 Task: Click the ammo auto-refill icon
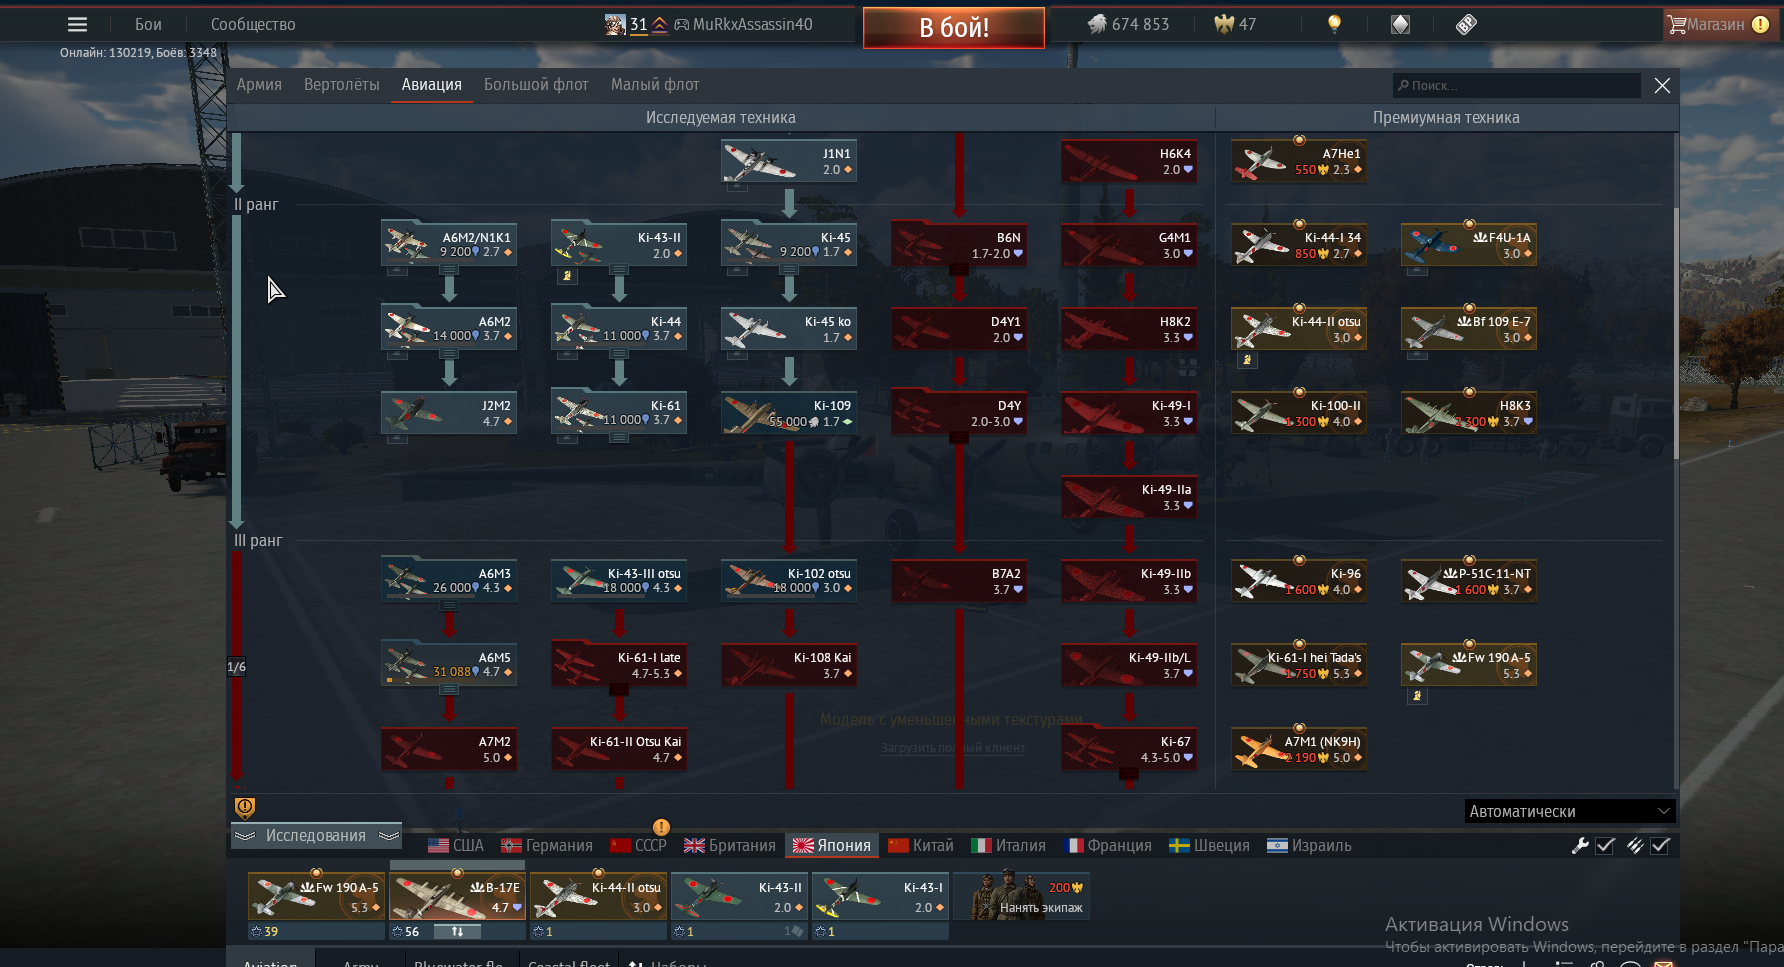click(1635, 846)
